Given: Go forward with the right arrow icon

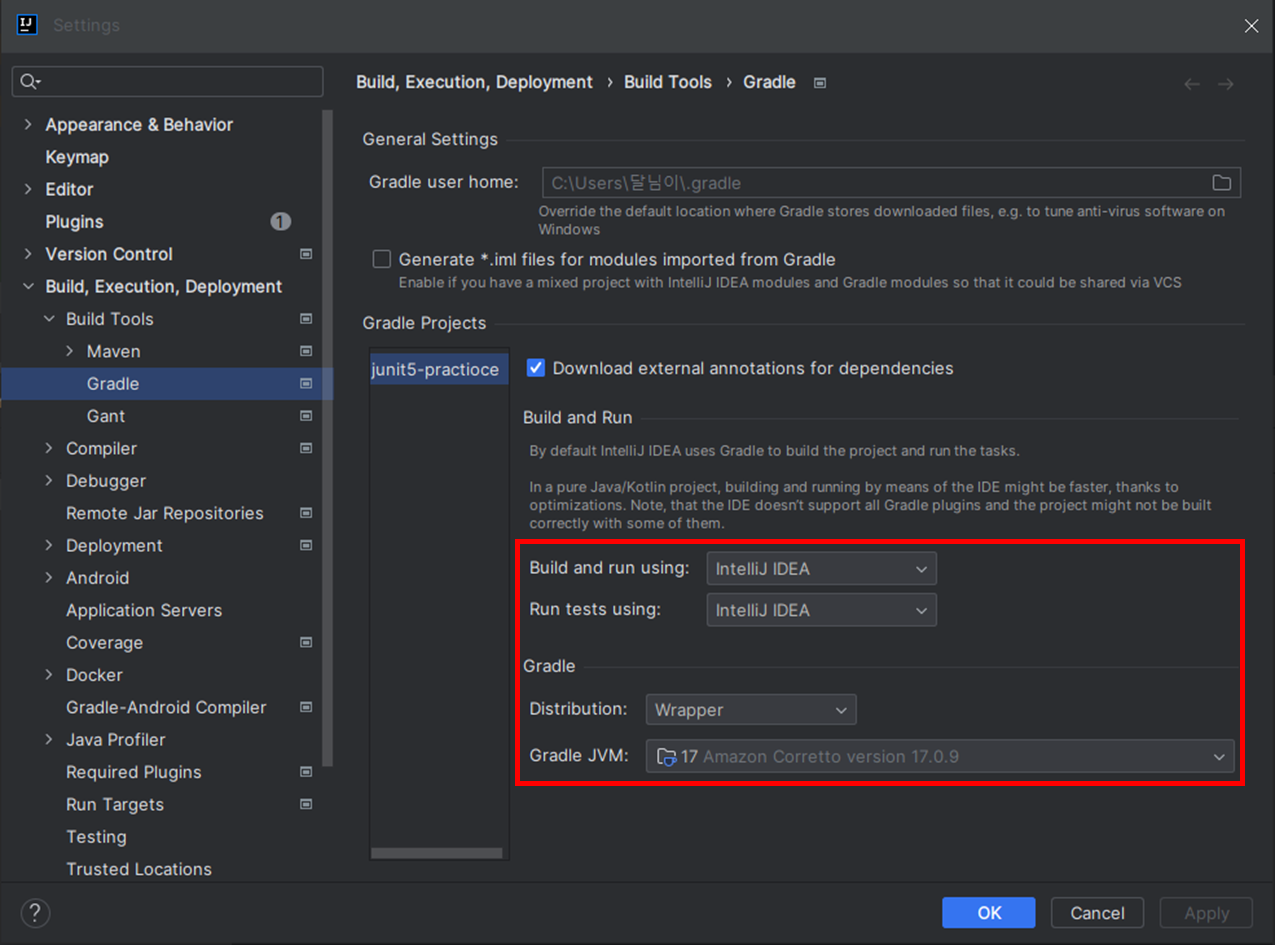Looking at the screenshot, I should (1226, 84).
